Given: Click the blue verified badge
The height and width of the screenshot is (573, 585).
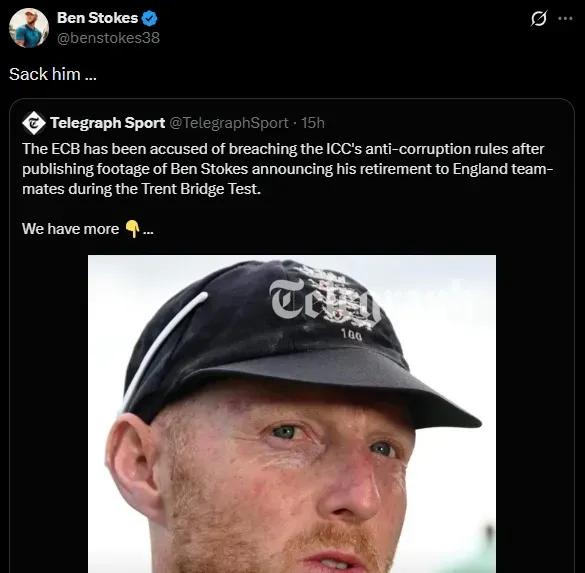Looking at the screenshot, I should click(x=150, y=18).
